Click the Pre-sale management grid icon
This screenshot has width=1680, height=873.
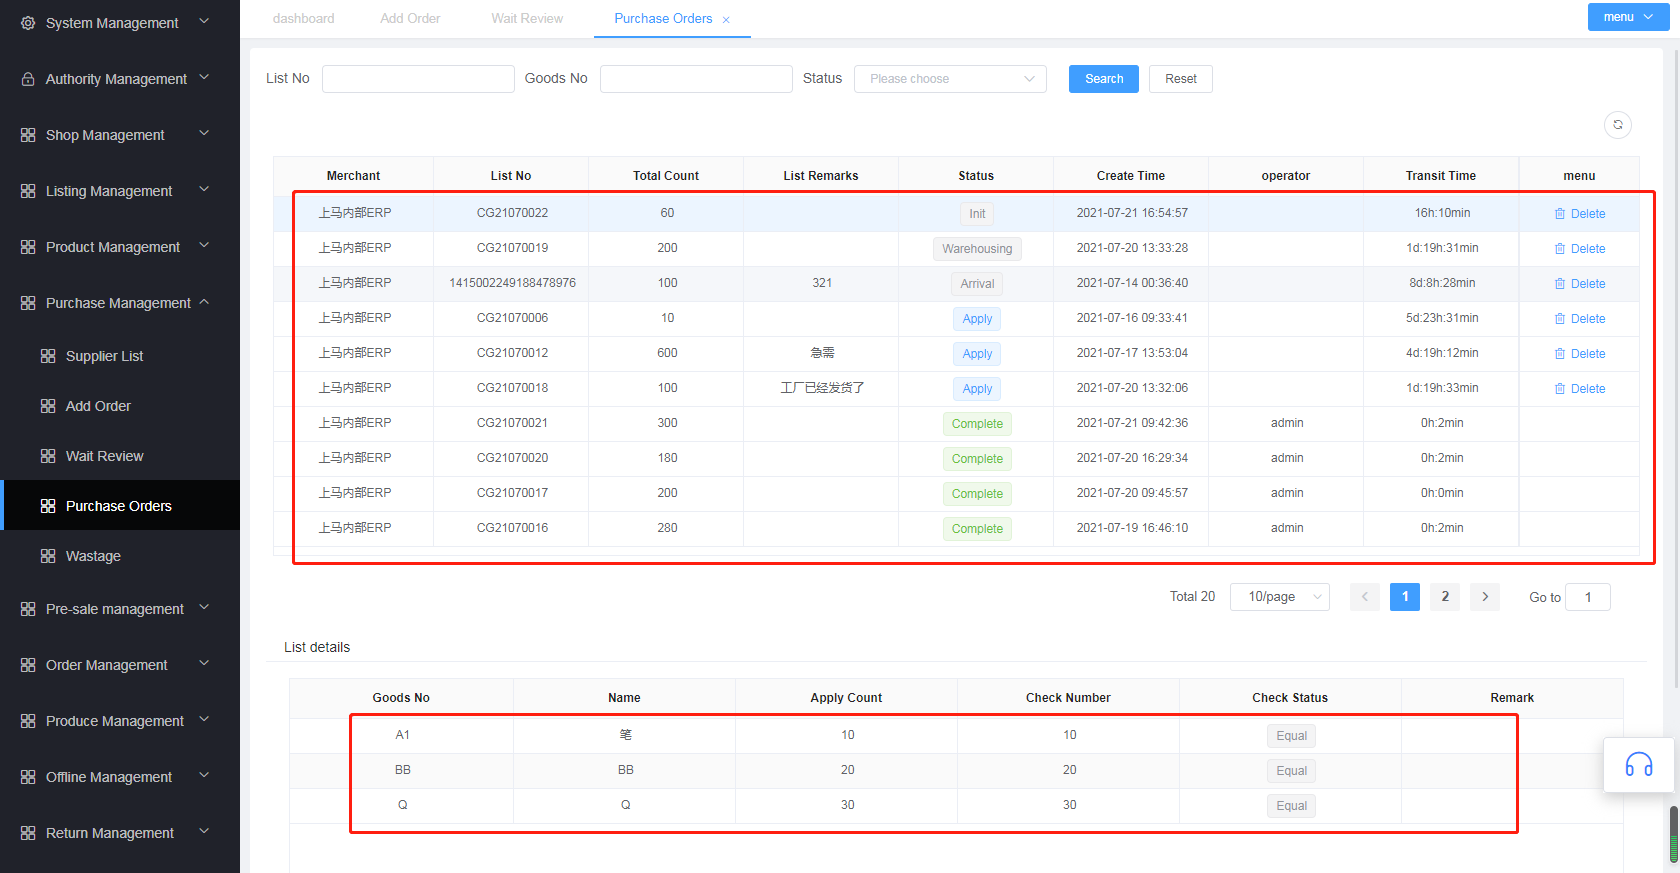tap(28, 609)
